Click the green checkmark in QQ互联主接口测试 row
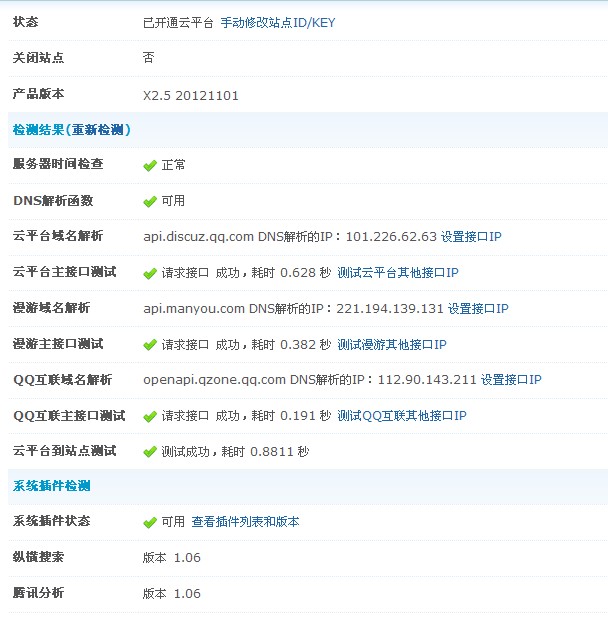Screen dimensions: 608x620 150,416
